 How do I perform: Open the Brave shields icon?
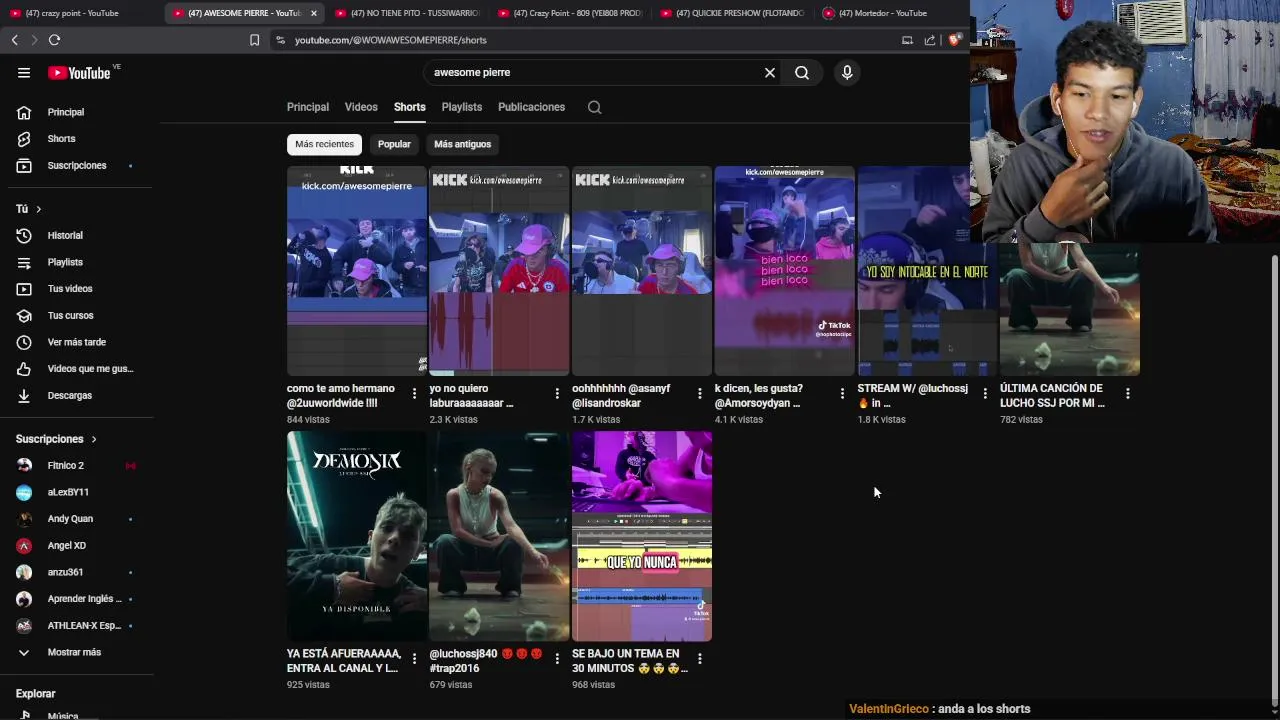pyautogui.click(x=954, y=40)
